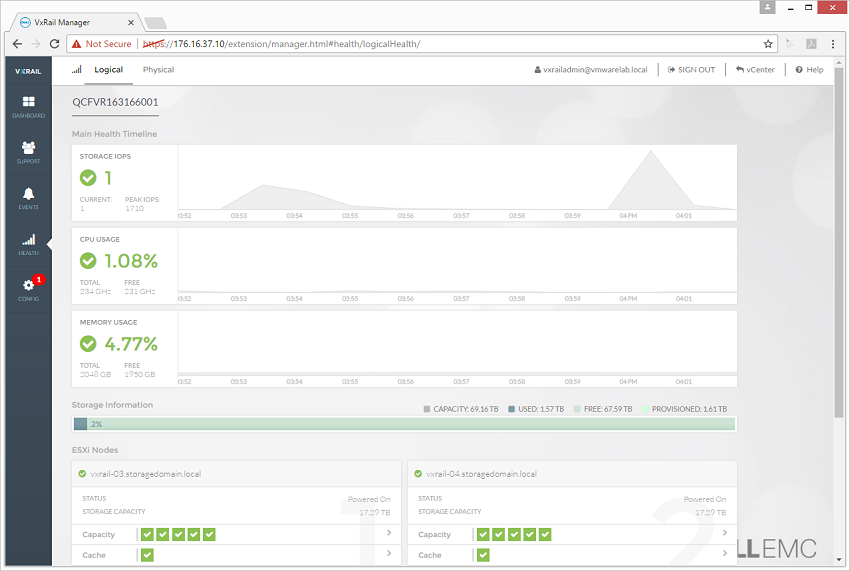Screen dimensions: 850x571
Task: Open the Config gear icon
Action: (x=28, y=285)
